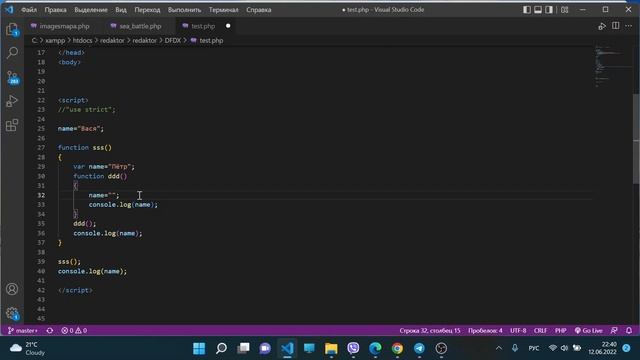The height and width of the screenshot is (360, 640).
Task: Open the Explorer view in activity bar
Action: [12, 29]
